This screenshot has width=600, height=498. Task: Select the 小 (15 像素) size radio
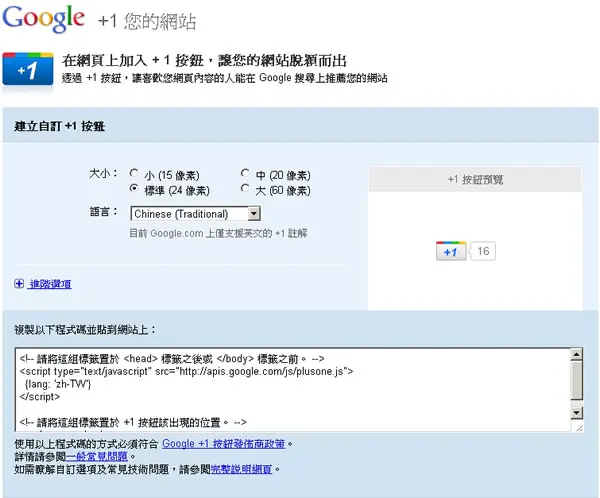(x=134, y=173)
